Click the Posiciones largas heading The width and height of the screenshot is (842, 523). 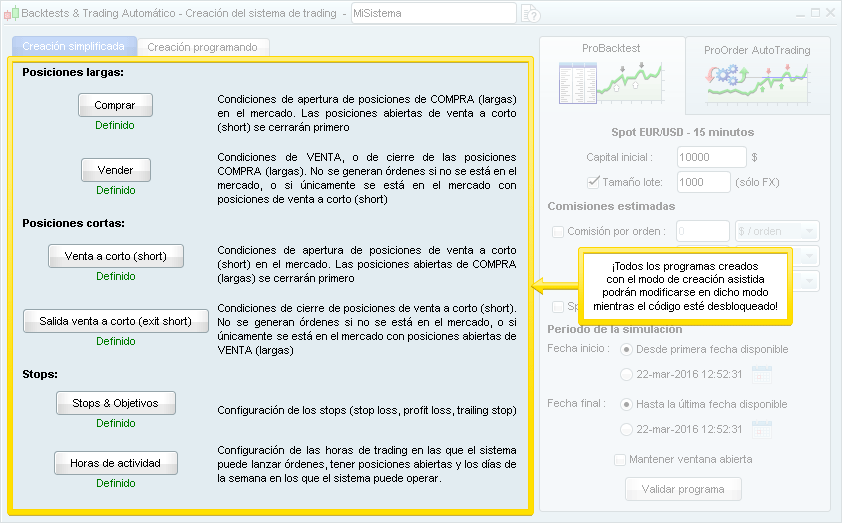[x=73, y=72]
